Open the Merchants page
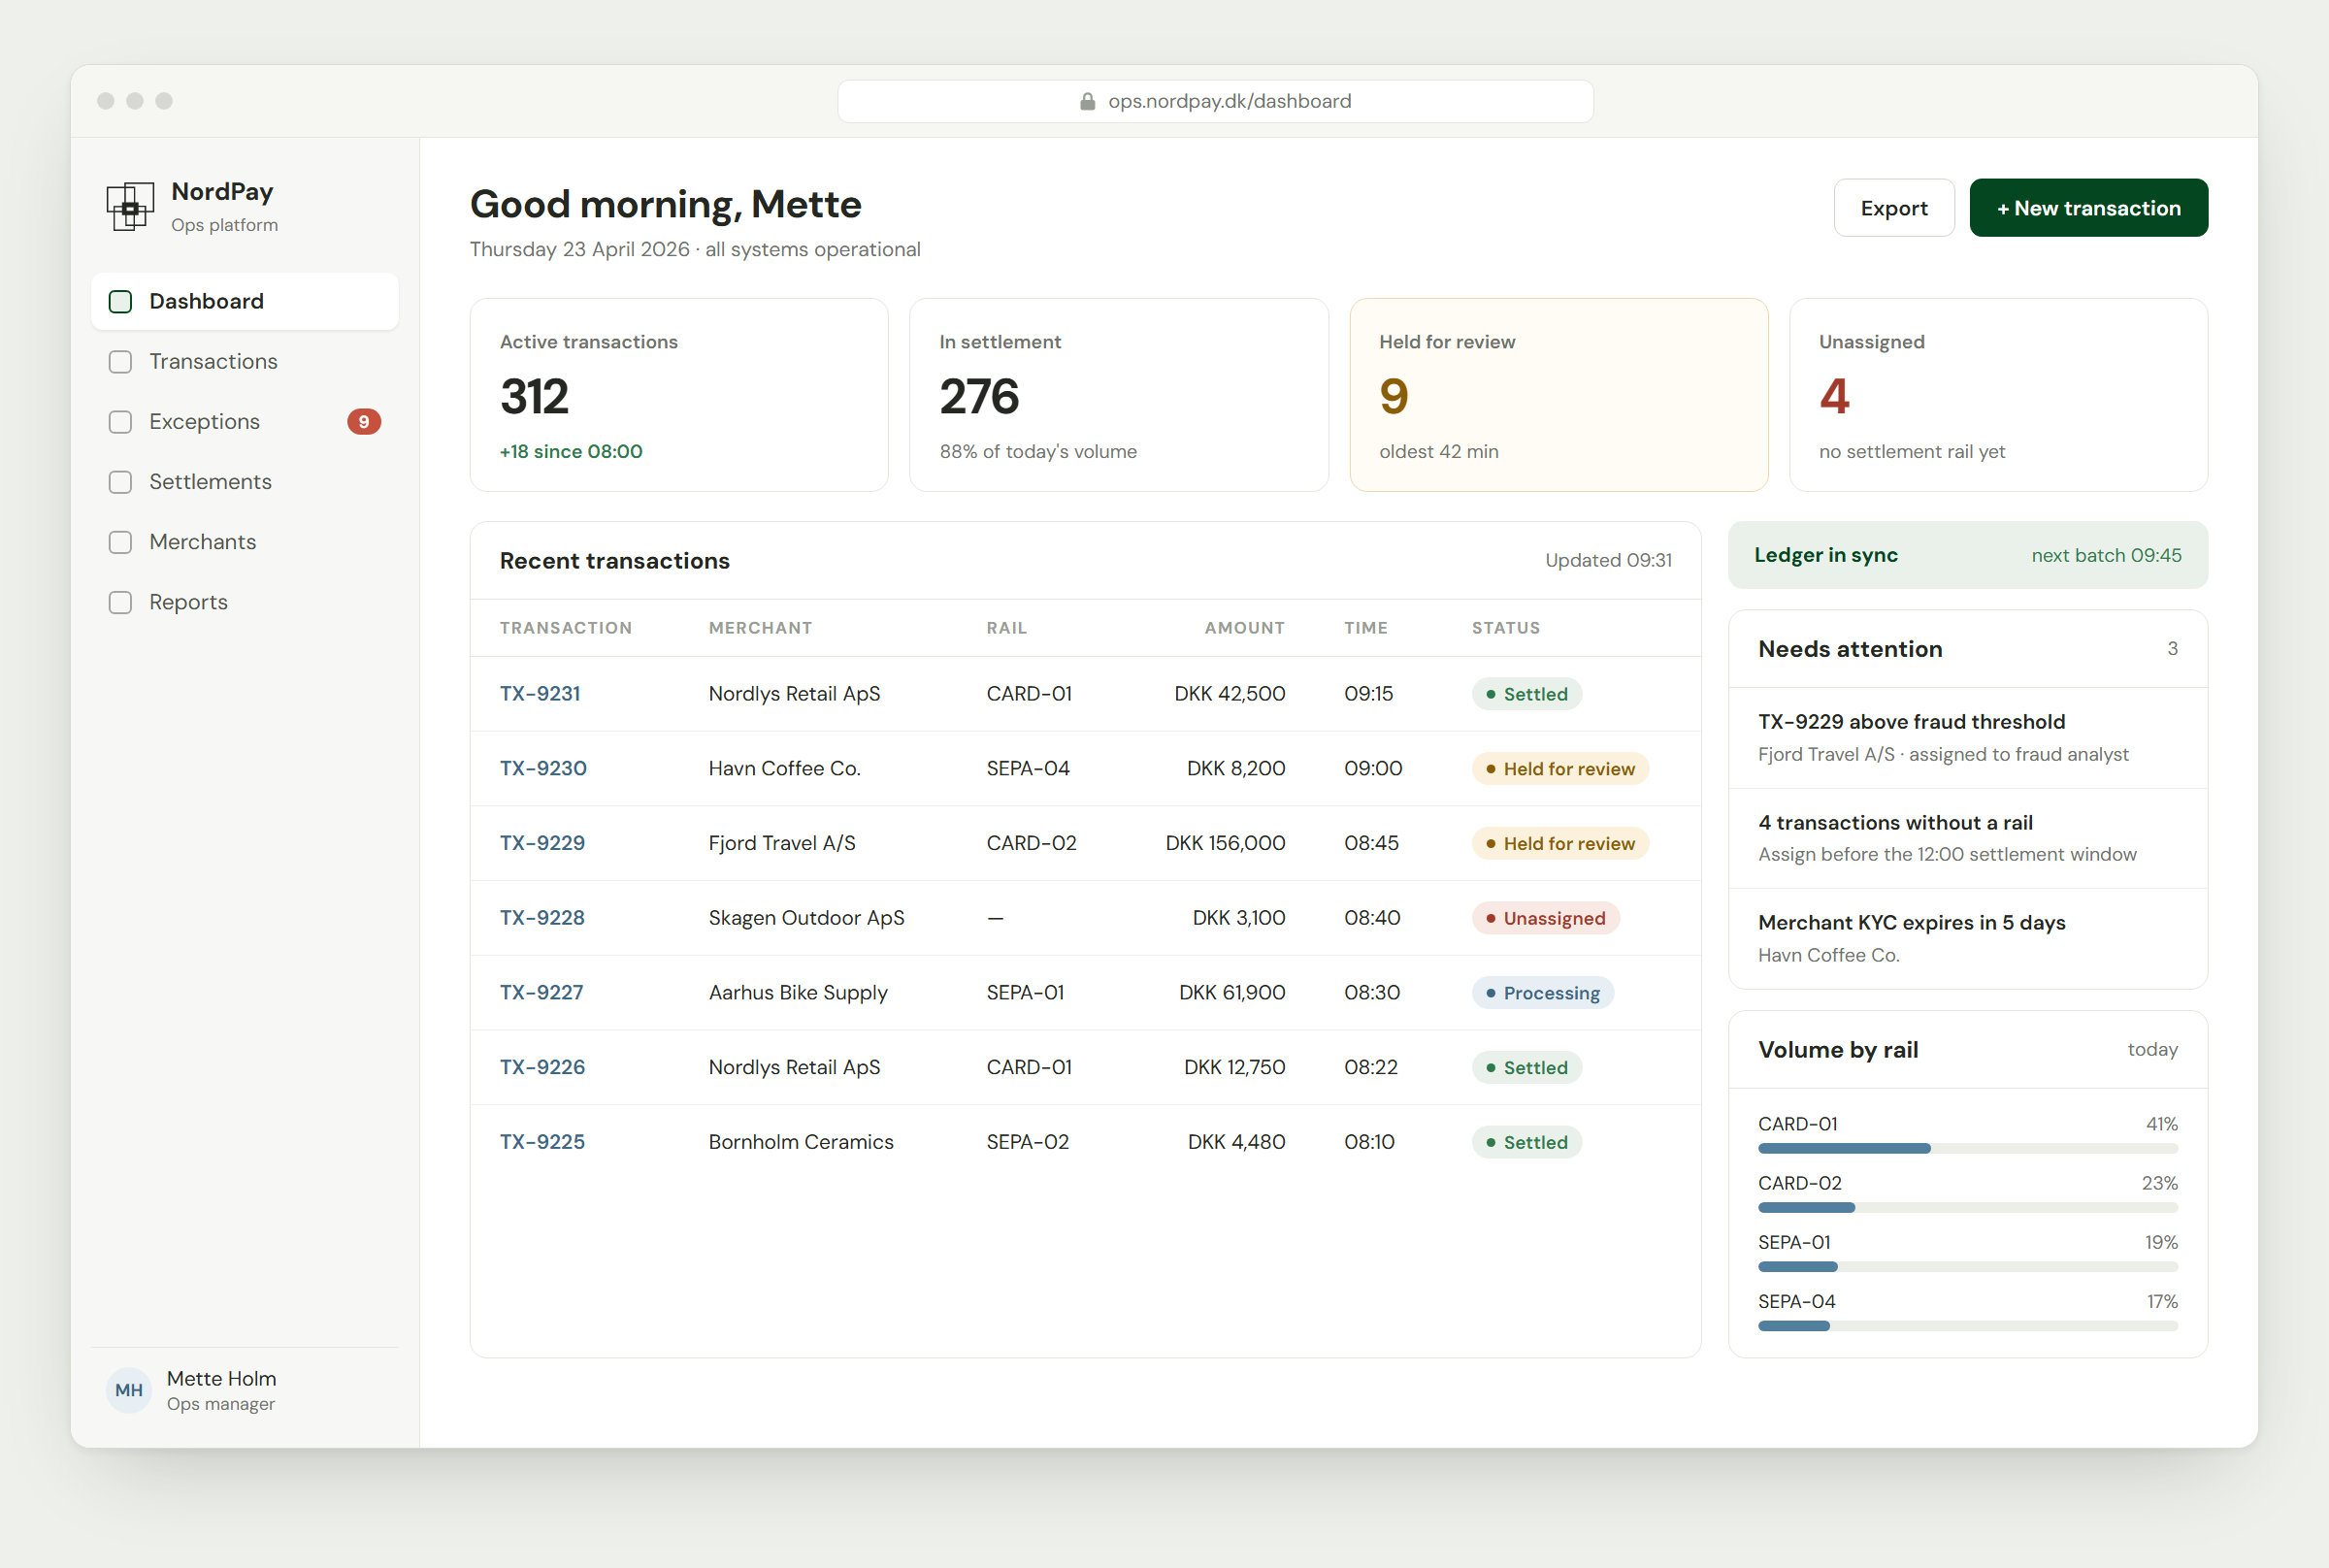 tap(245, 541)
